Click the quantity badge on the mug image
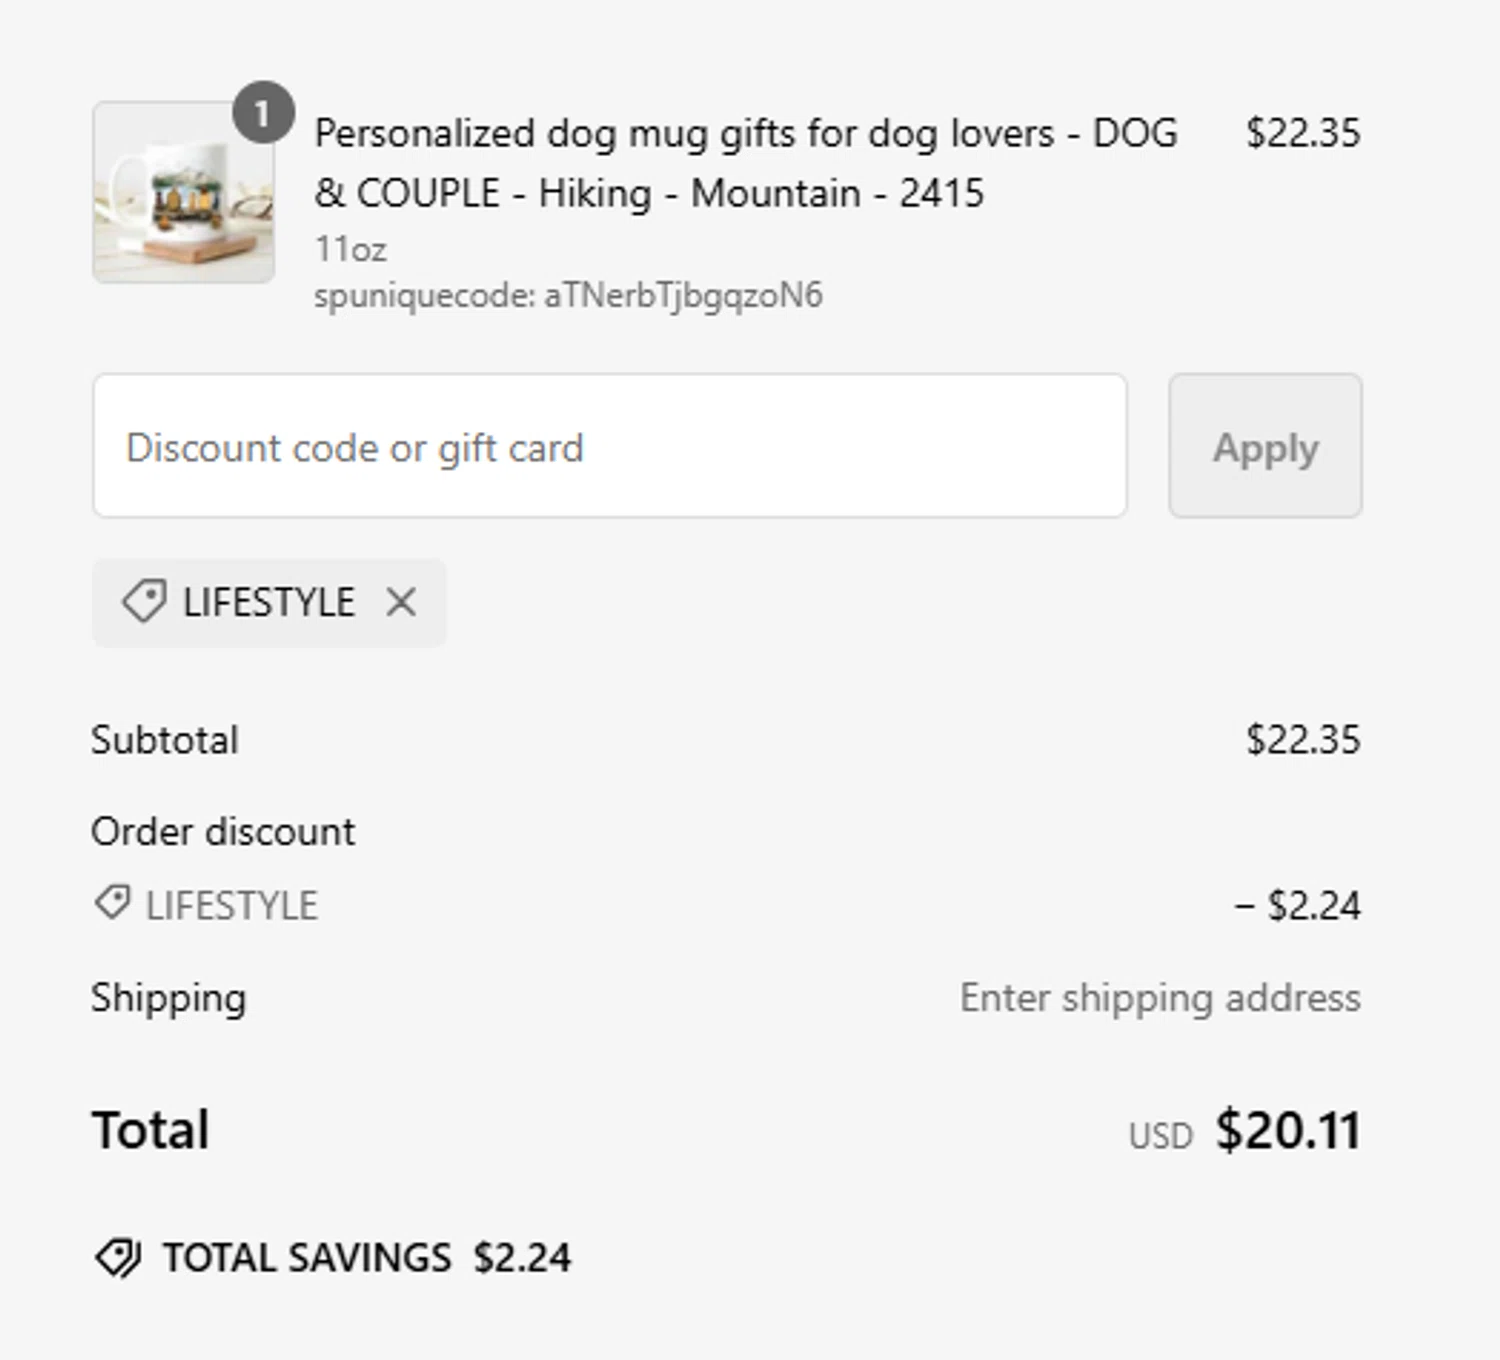Image resolution: width=1500 pixels, height=1360 pixels. 263,113
